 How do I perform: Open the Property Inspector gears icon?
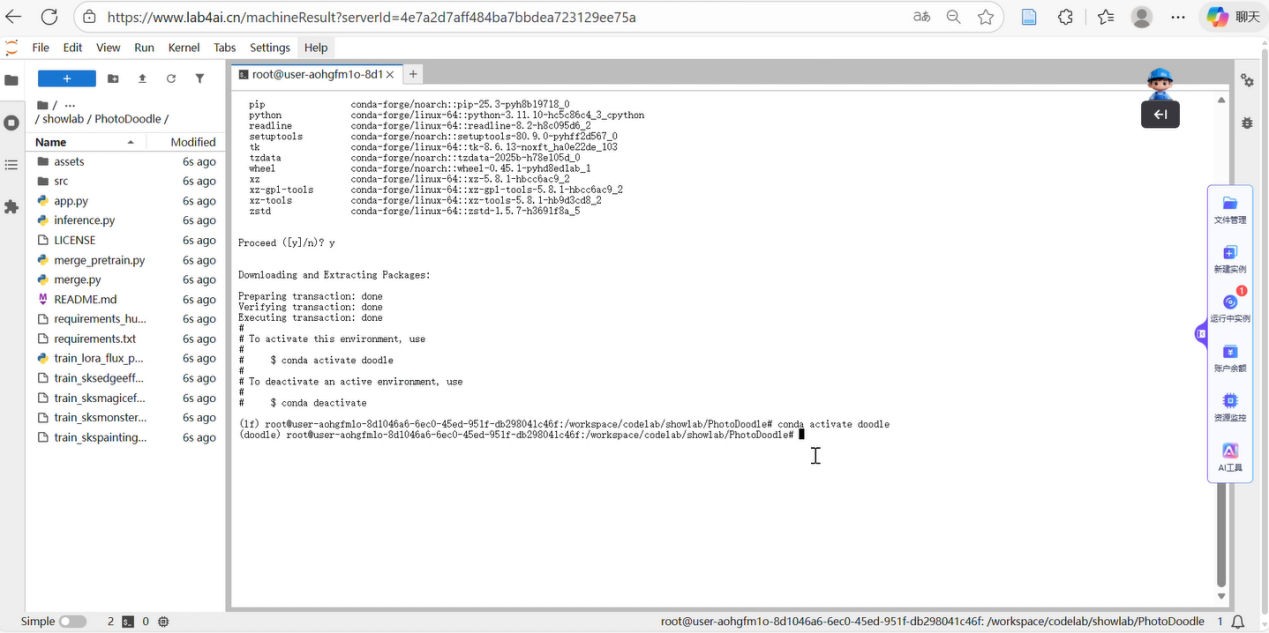tap(1247, 80)
